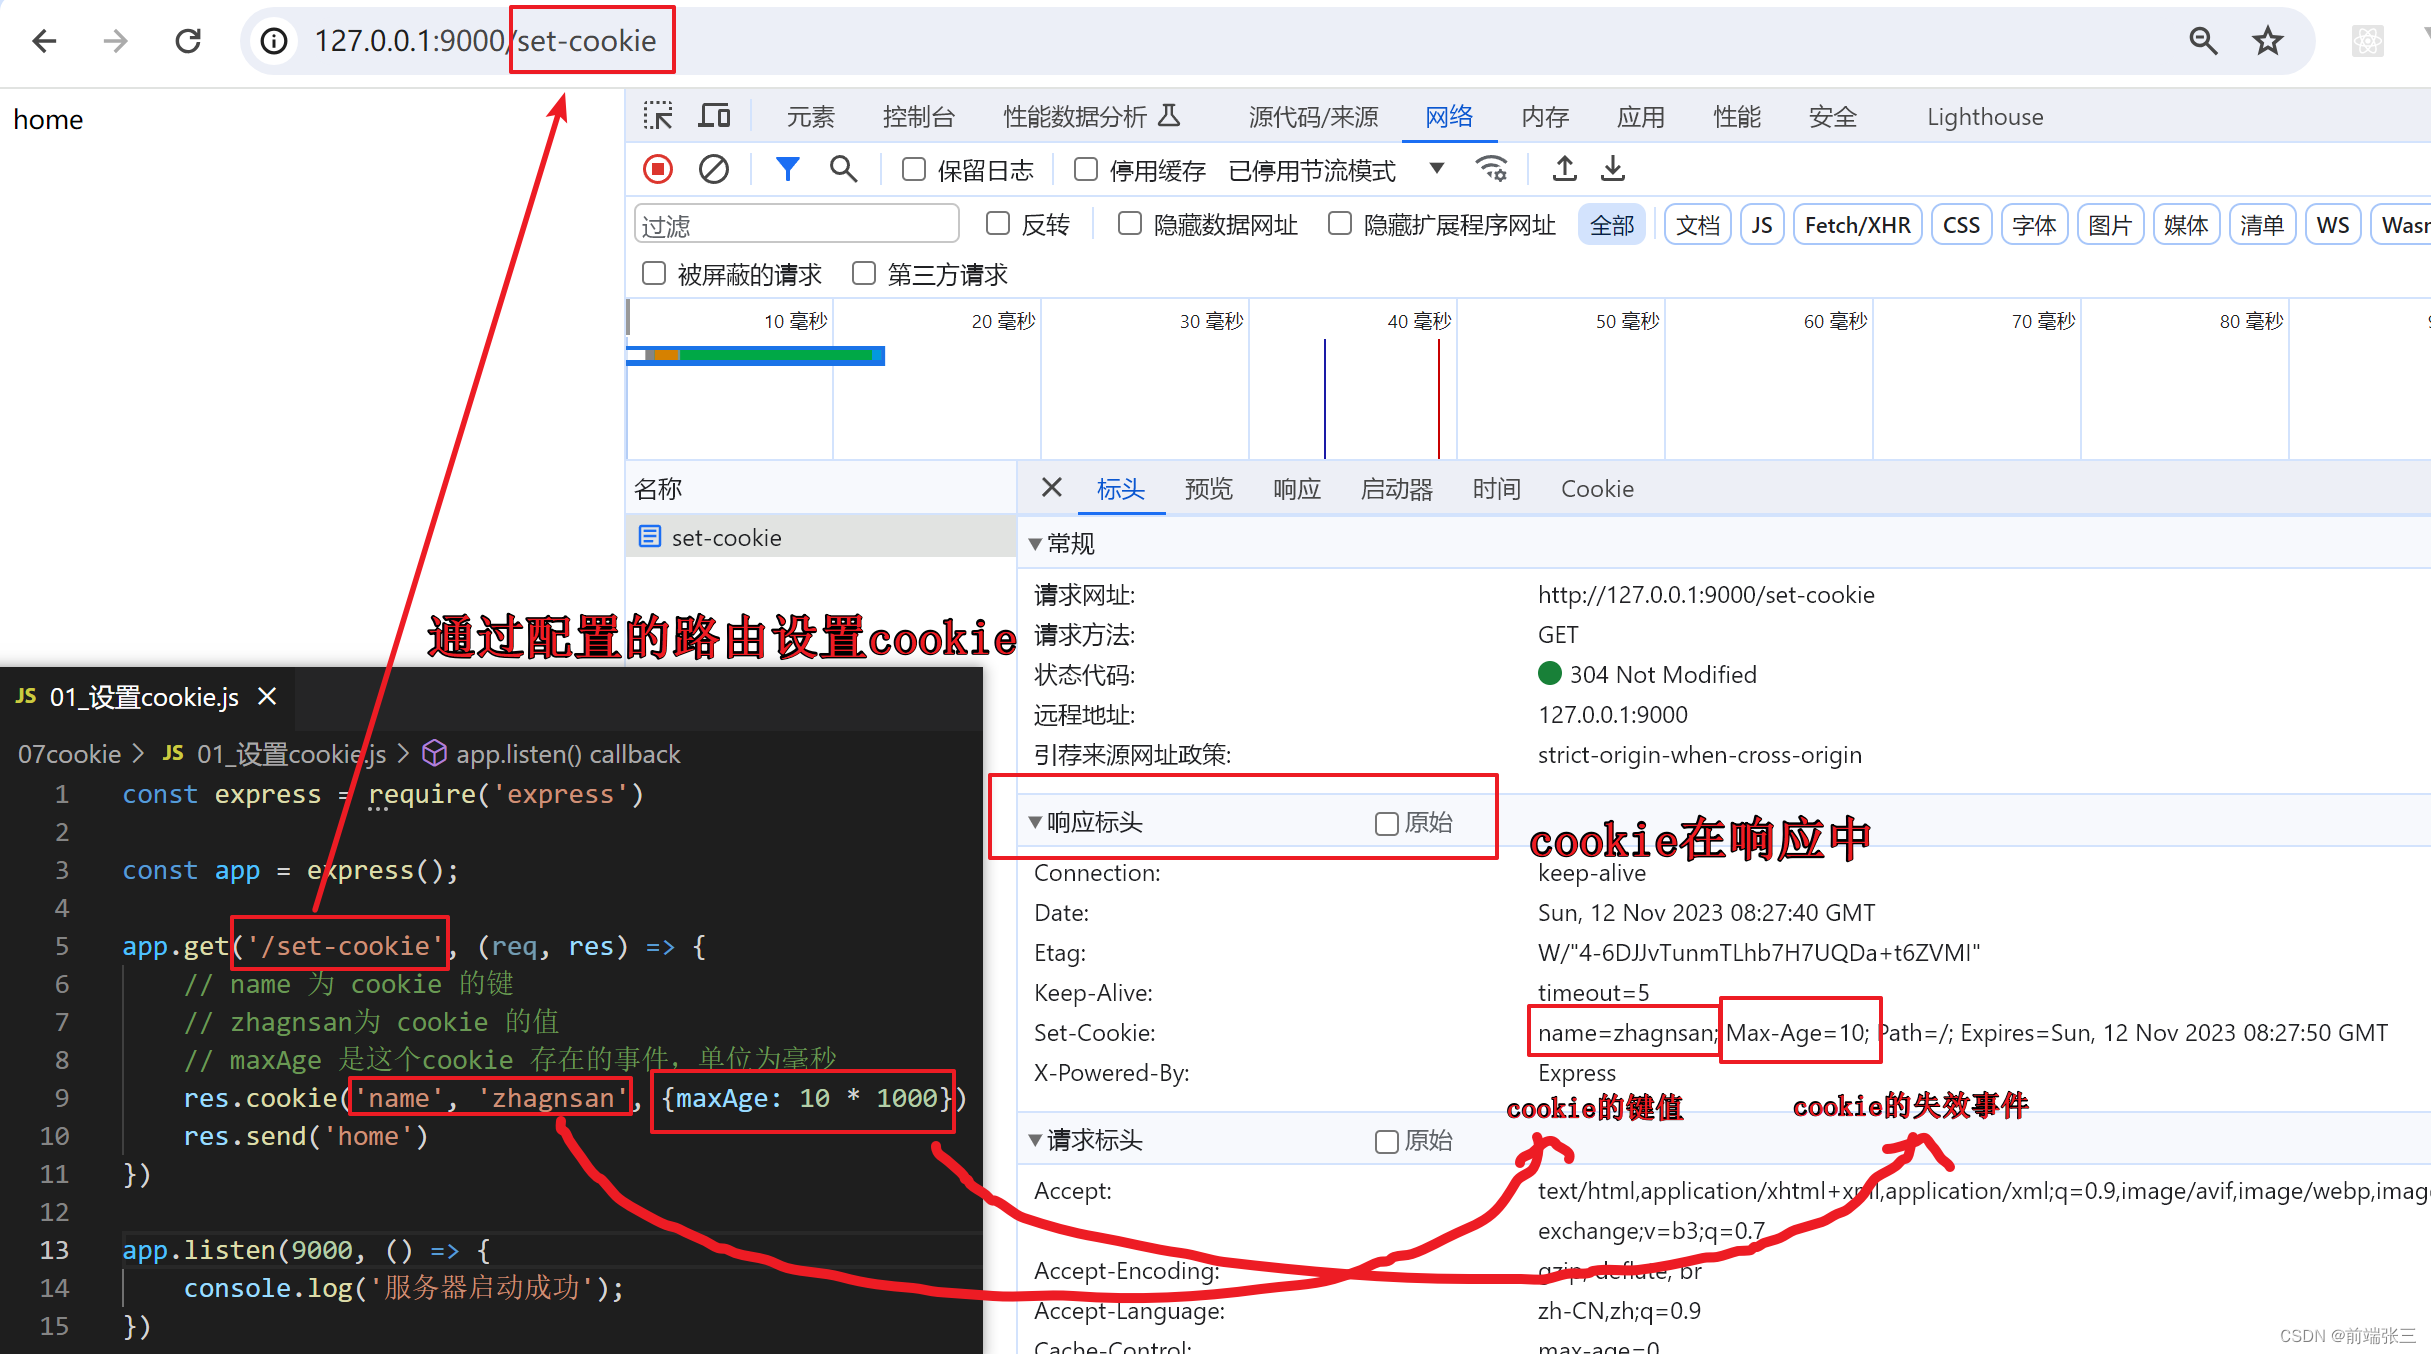Filter requests by 文档 type

pyautogui.click(x=1697, y=225)
